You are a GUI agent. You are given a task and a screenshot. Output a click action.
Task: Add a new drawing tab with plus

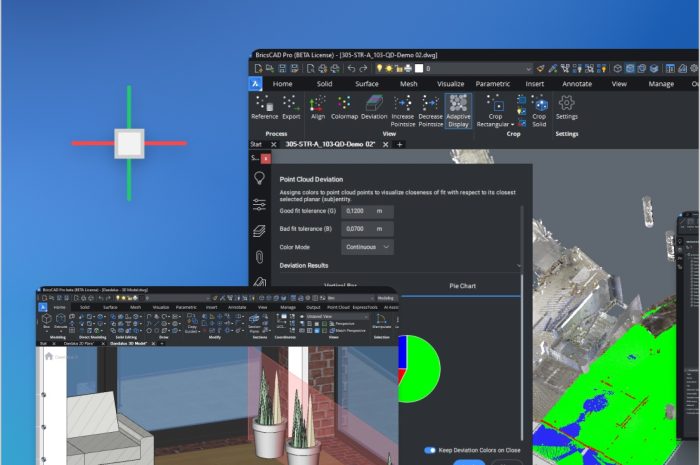pyautogui.click(x=400, y=145)
